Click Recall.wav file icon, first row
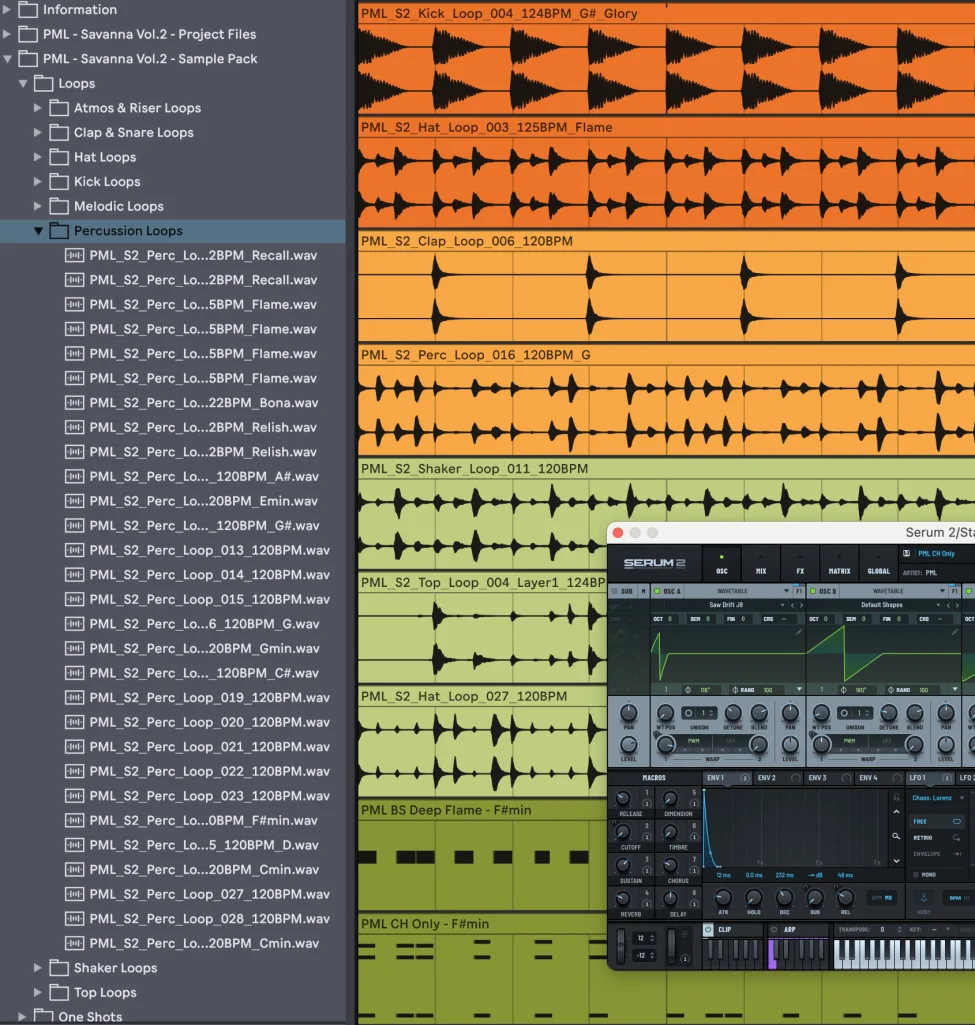 pyautogui.click(x=74, y=255)
